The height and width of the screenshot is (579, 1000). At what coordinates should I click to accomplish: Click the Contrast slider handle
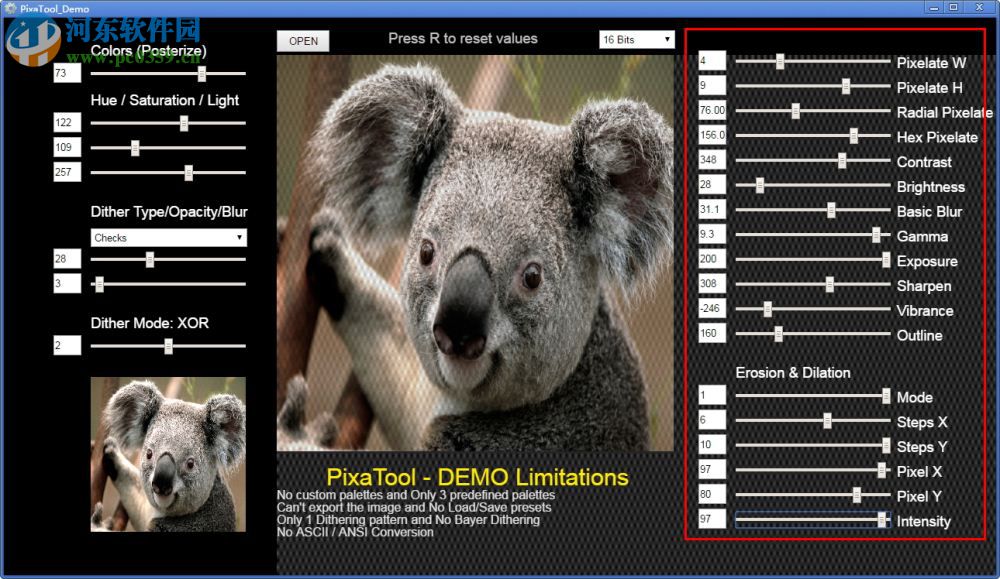tap(841, 161)
